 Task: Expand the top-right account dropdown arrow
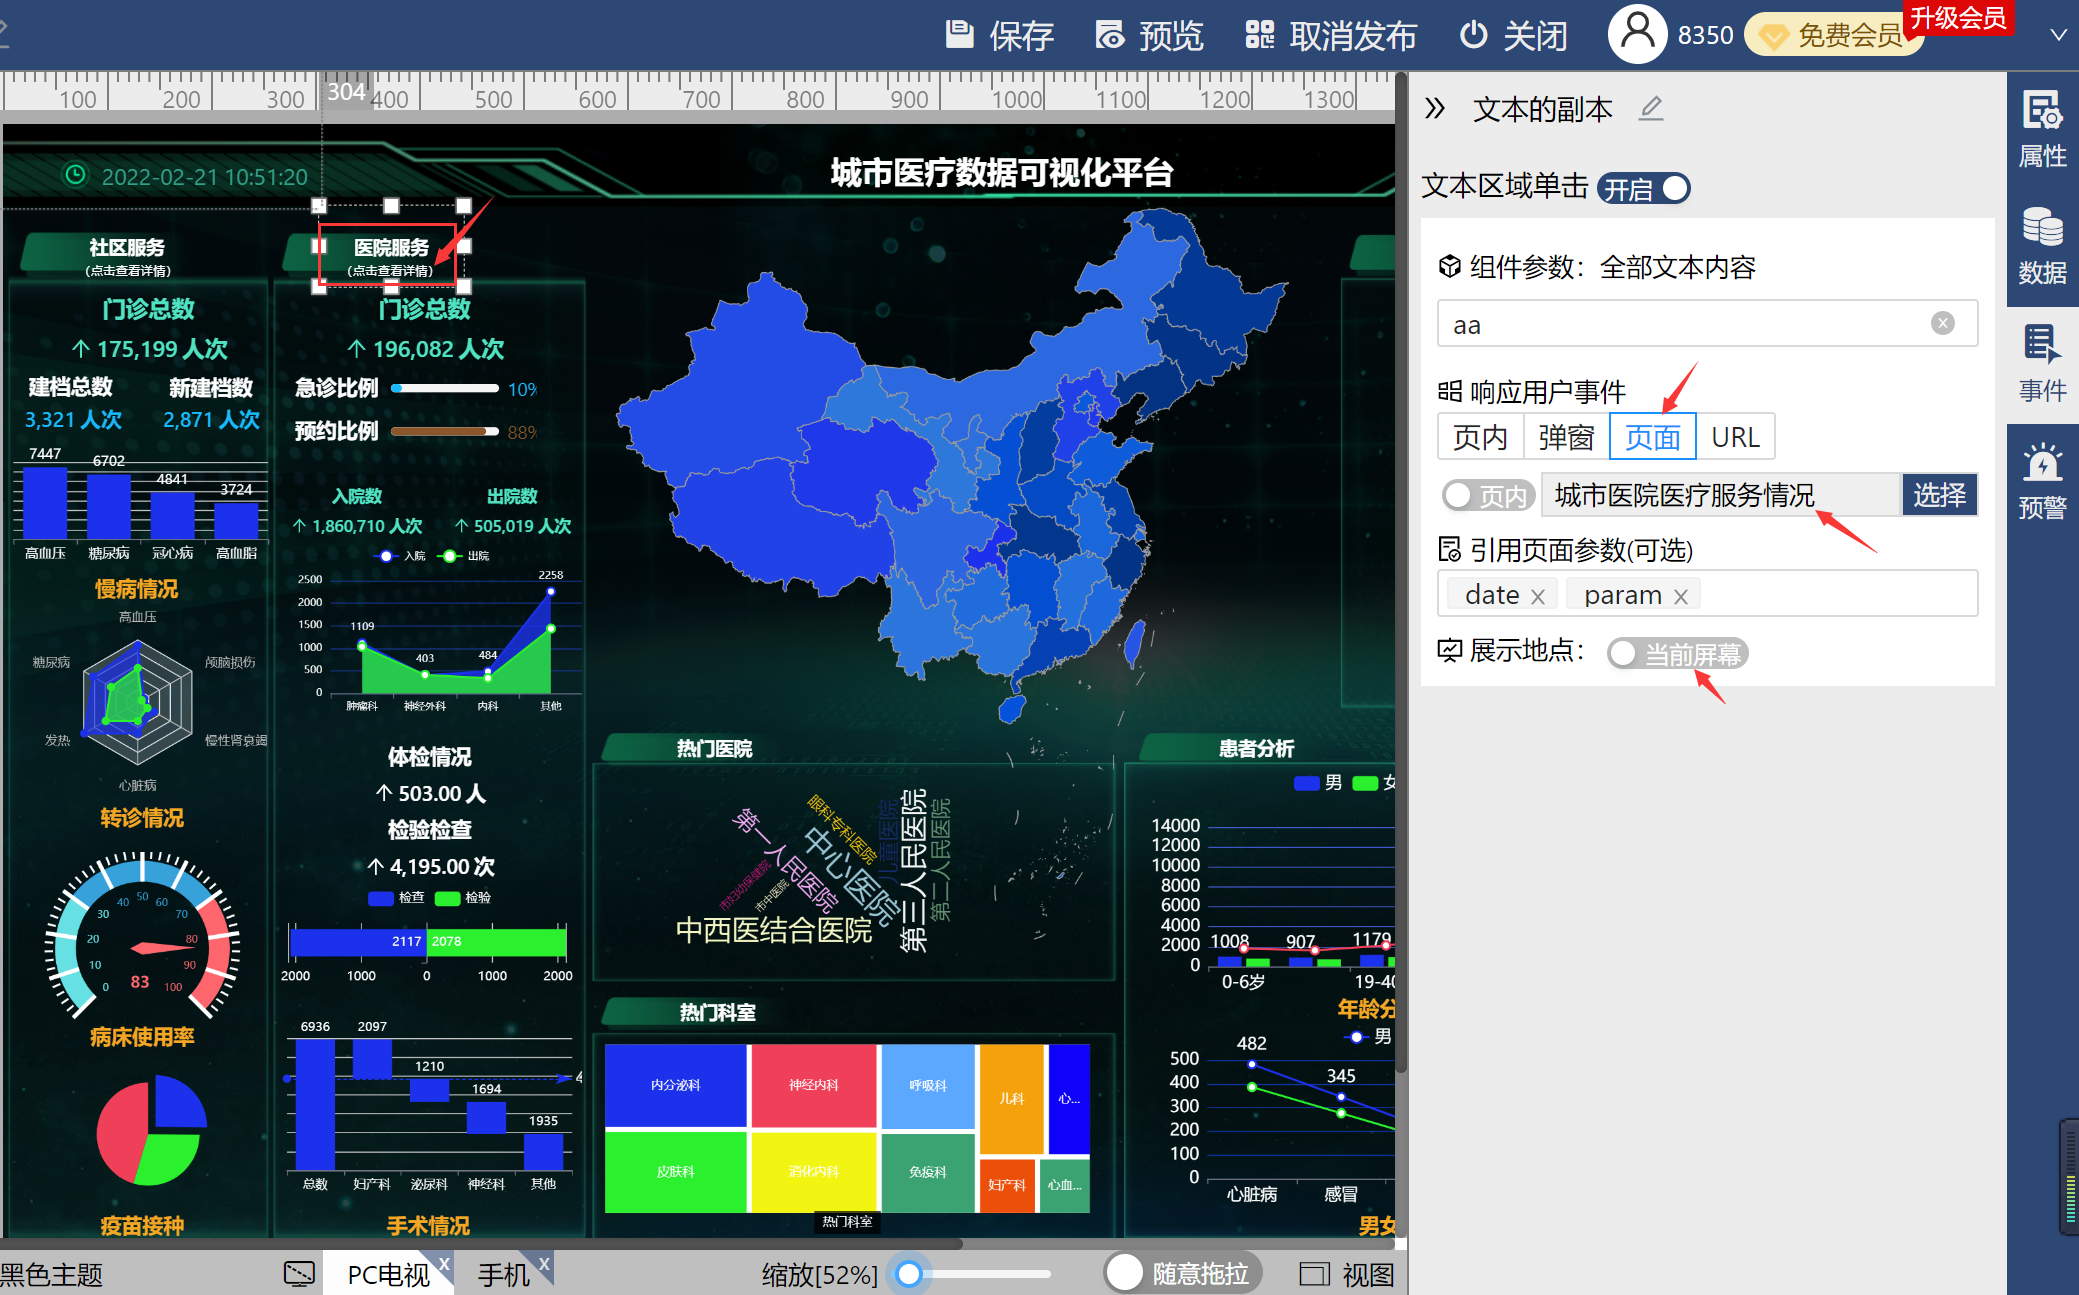click(2058, 35)
